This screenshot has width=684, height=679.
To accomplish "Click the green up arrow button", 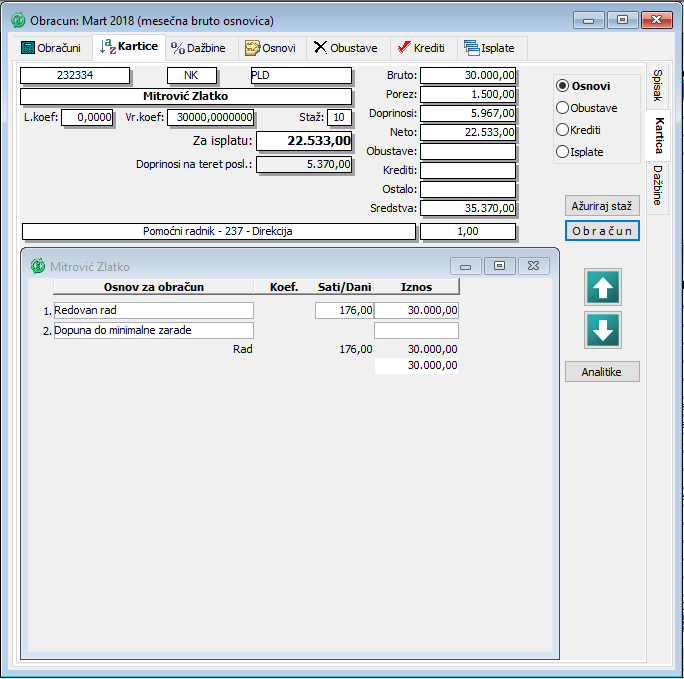I will [x=603, y=287].
